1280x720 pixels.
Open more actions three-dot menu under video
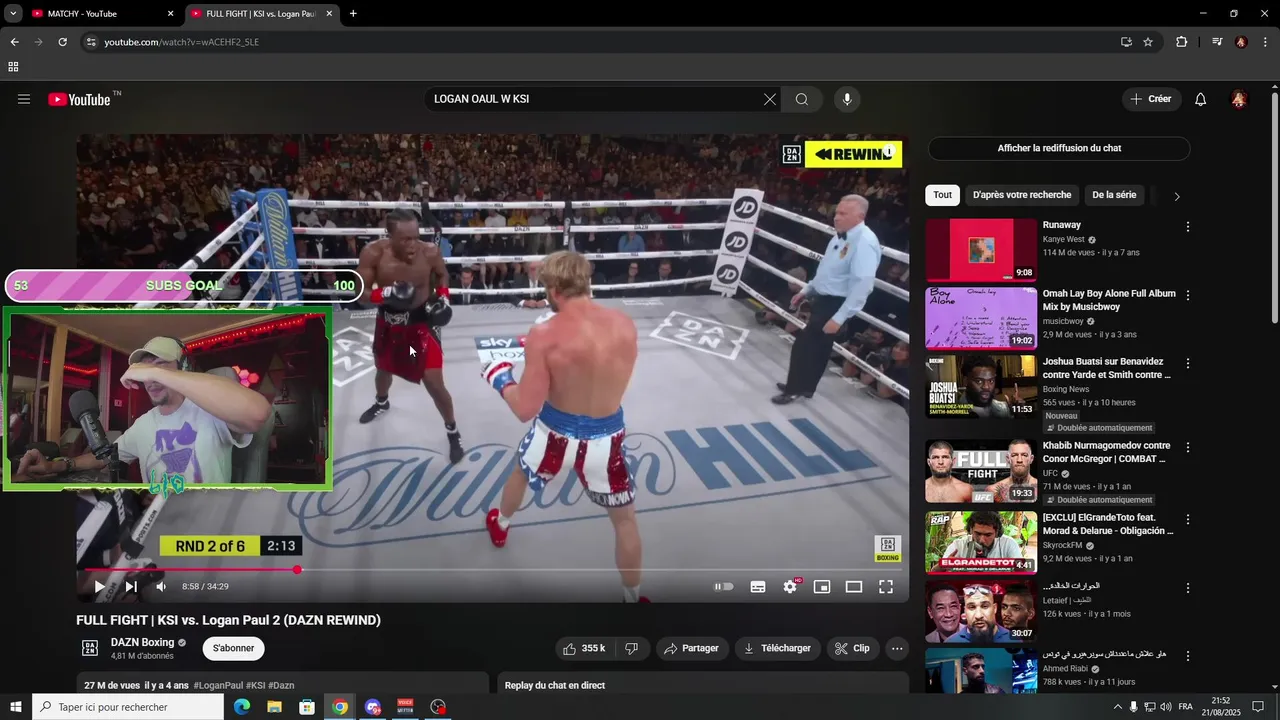(x=897, y=648)
